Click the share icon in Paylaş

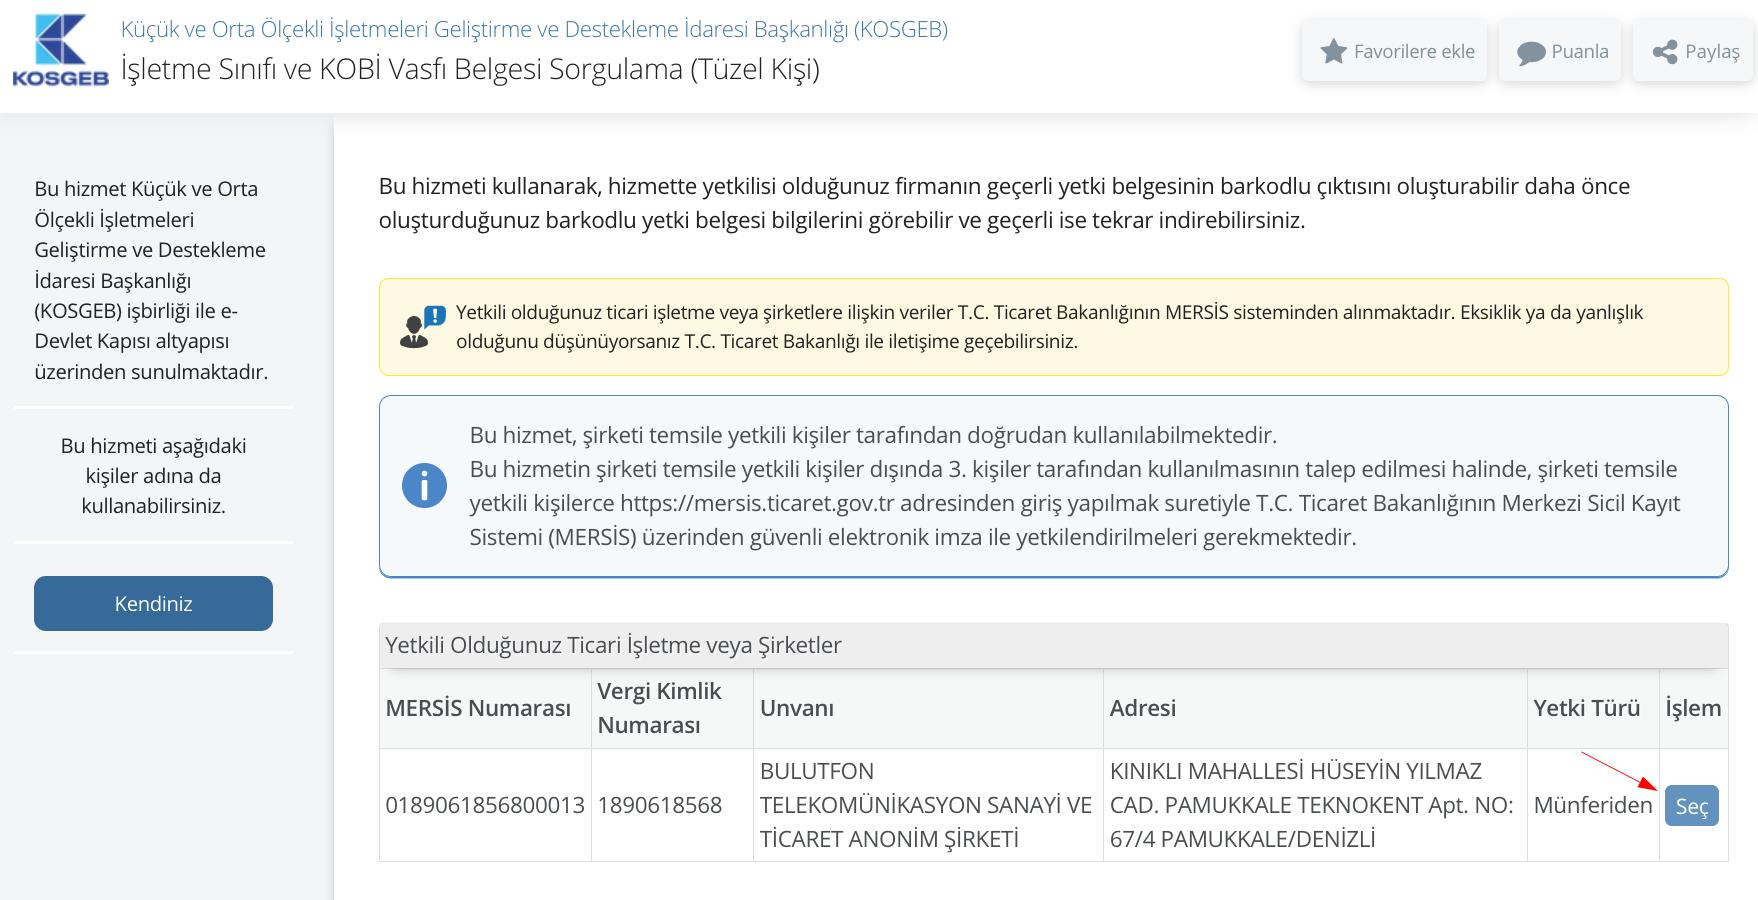(x=1665, y=52)
